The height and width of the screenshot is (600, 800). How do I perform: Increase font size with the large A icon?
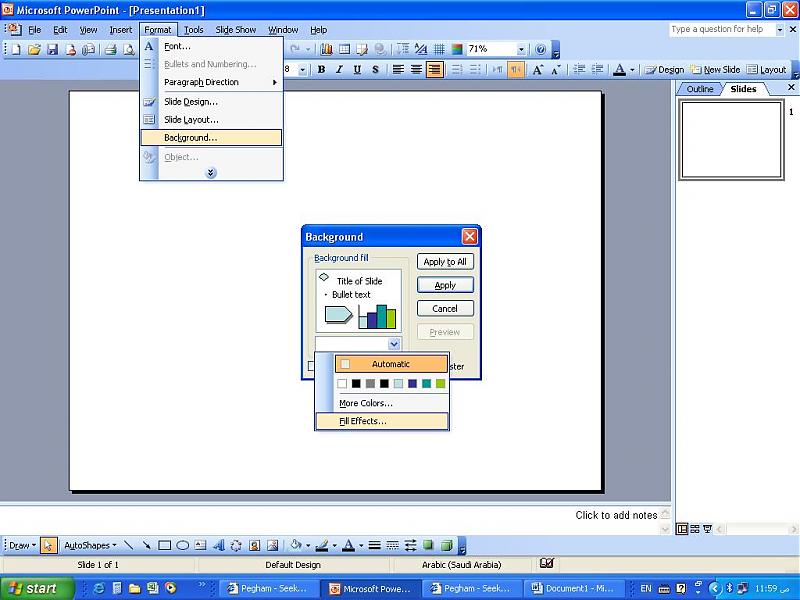click(x=537, y=69)
